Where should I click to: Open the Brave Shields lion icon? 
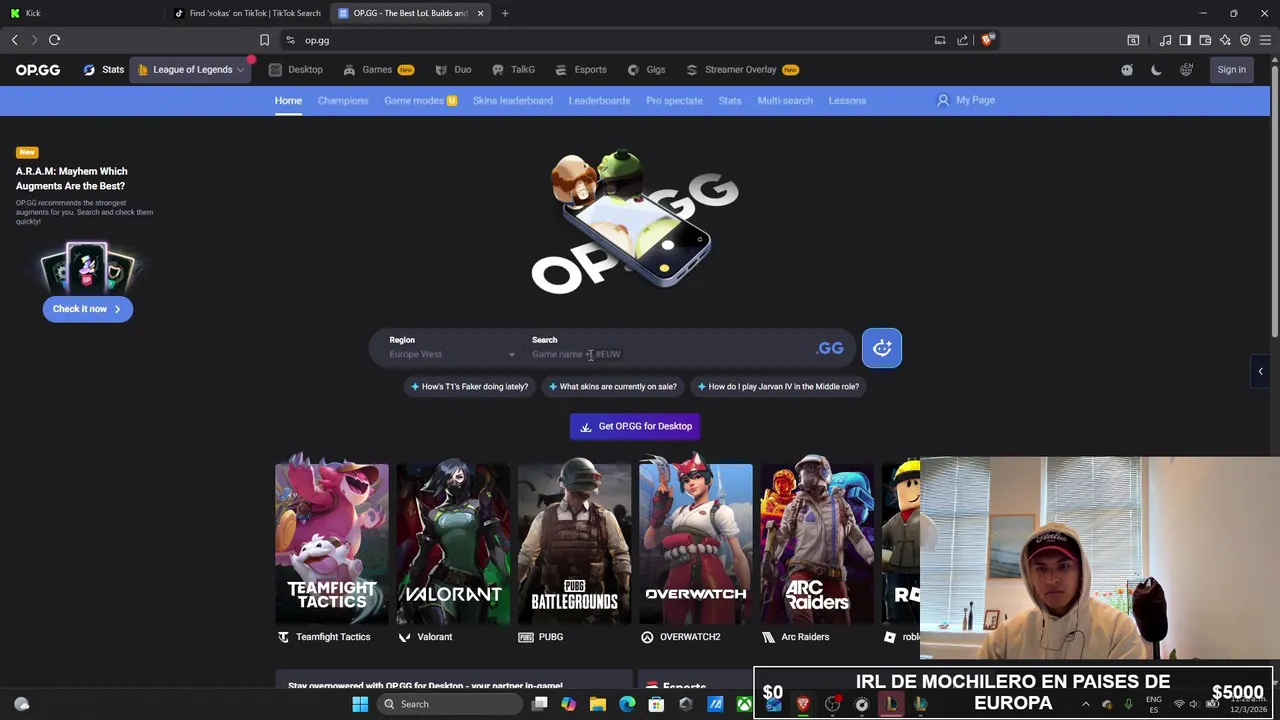pyautogui.click(x=987, y=40)
